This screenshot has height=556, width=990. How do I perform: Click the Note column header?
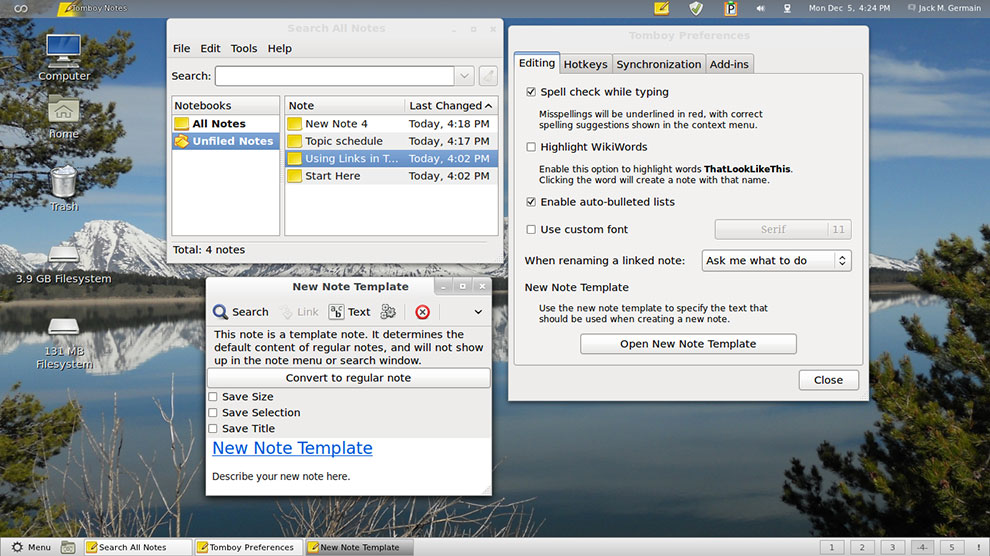(345, 105)
